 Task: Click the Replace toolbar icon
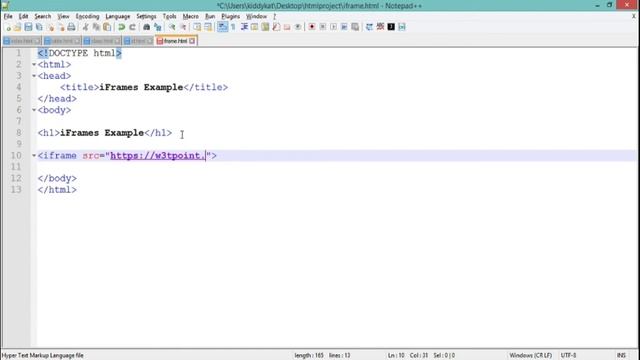(x=158, y=27)
